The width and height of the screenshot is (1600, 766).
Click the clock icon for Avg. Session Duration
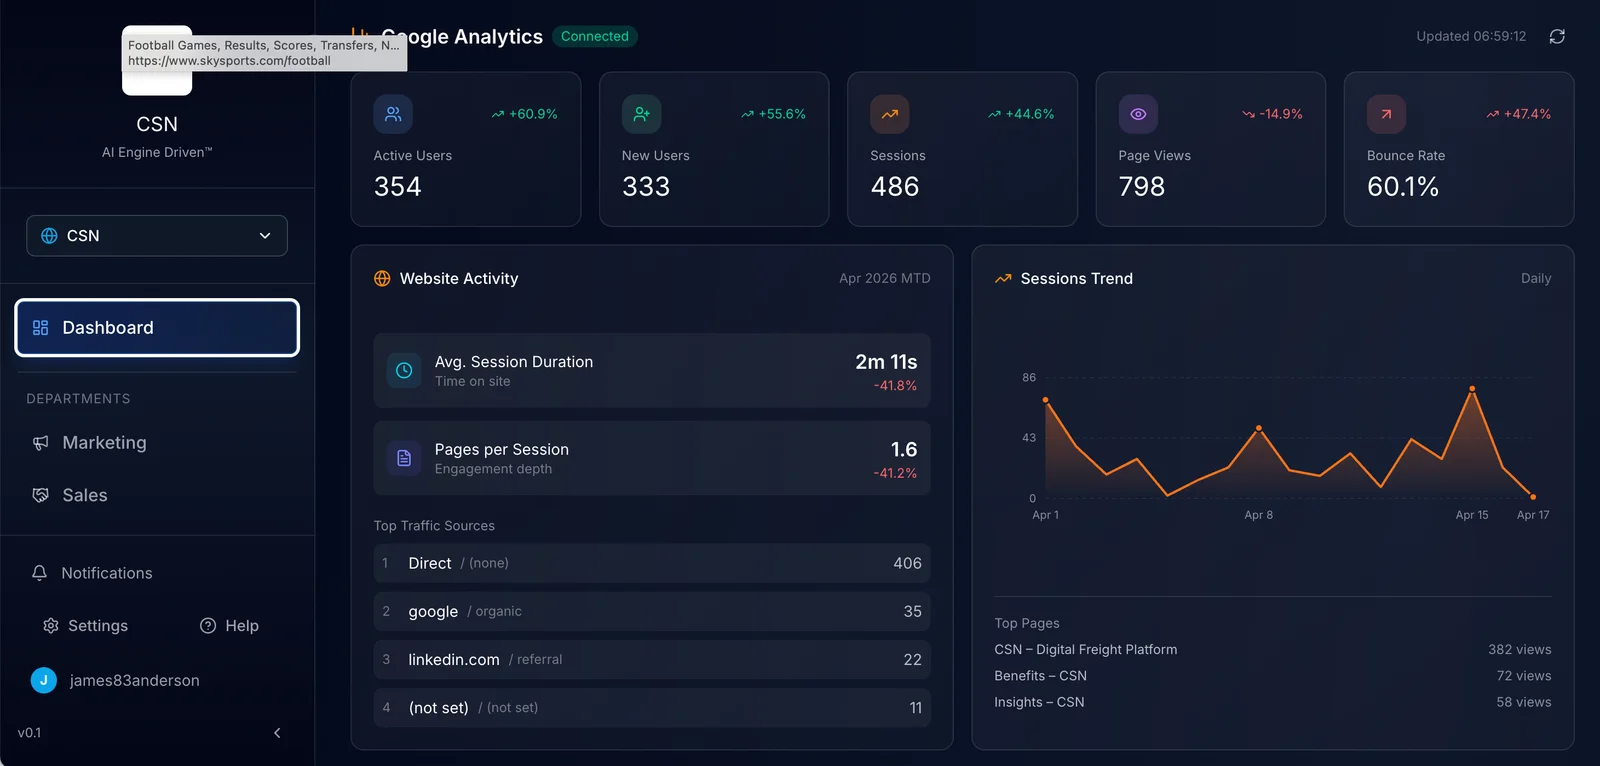[x=404, y=370]
